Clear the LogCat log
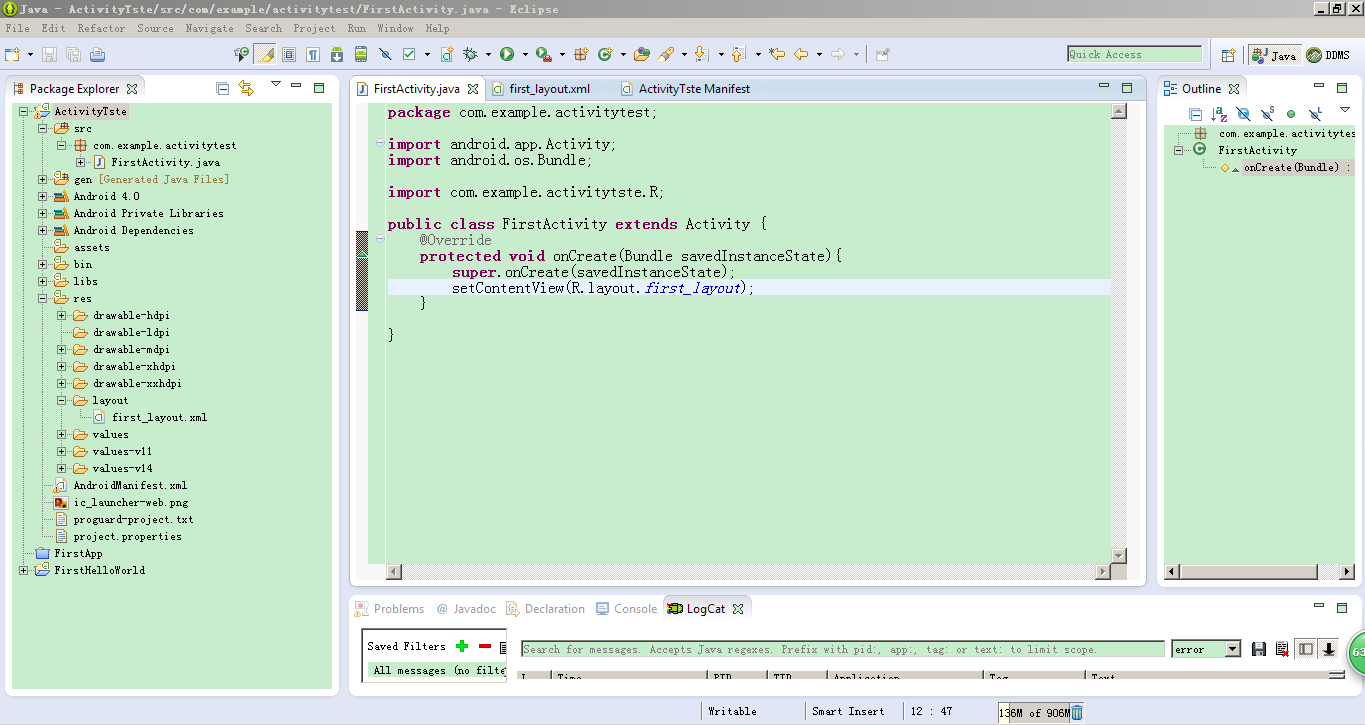The image size is (1365, 725). (1282, 649)
